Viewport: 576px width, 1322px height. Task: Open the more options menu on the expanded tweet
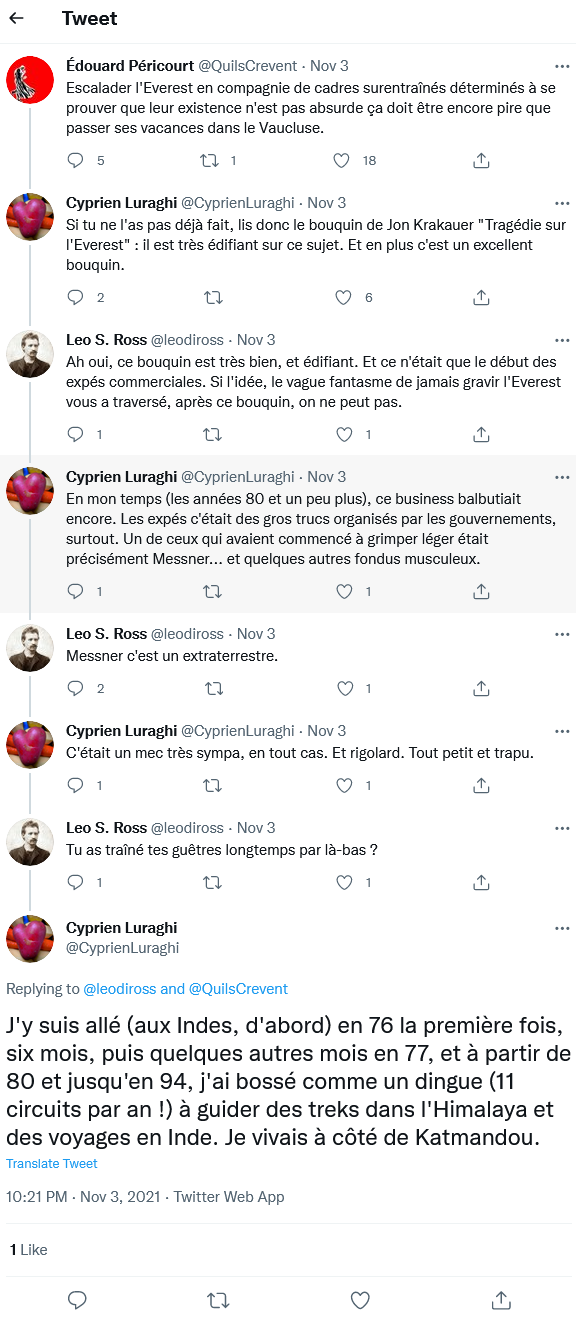click(x=561, y=928)
